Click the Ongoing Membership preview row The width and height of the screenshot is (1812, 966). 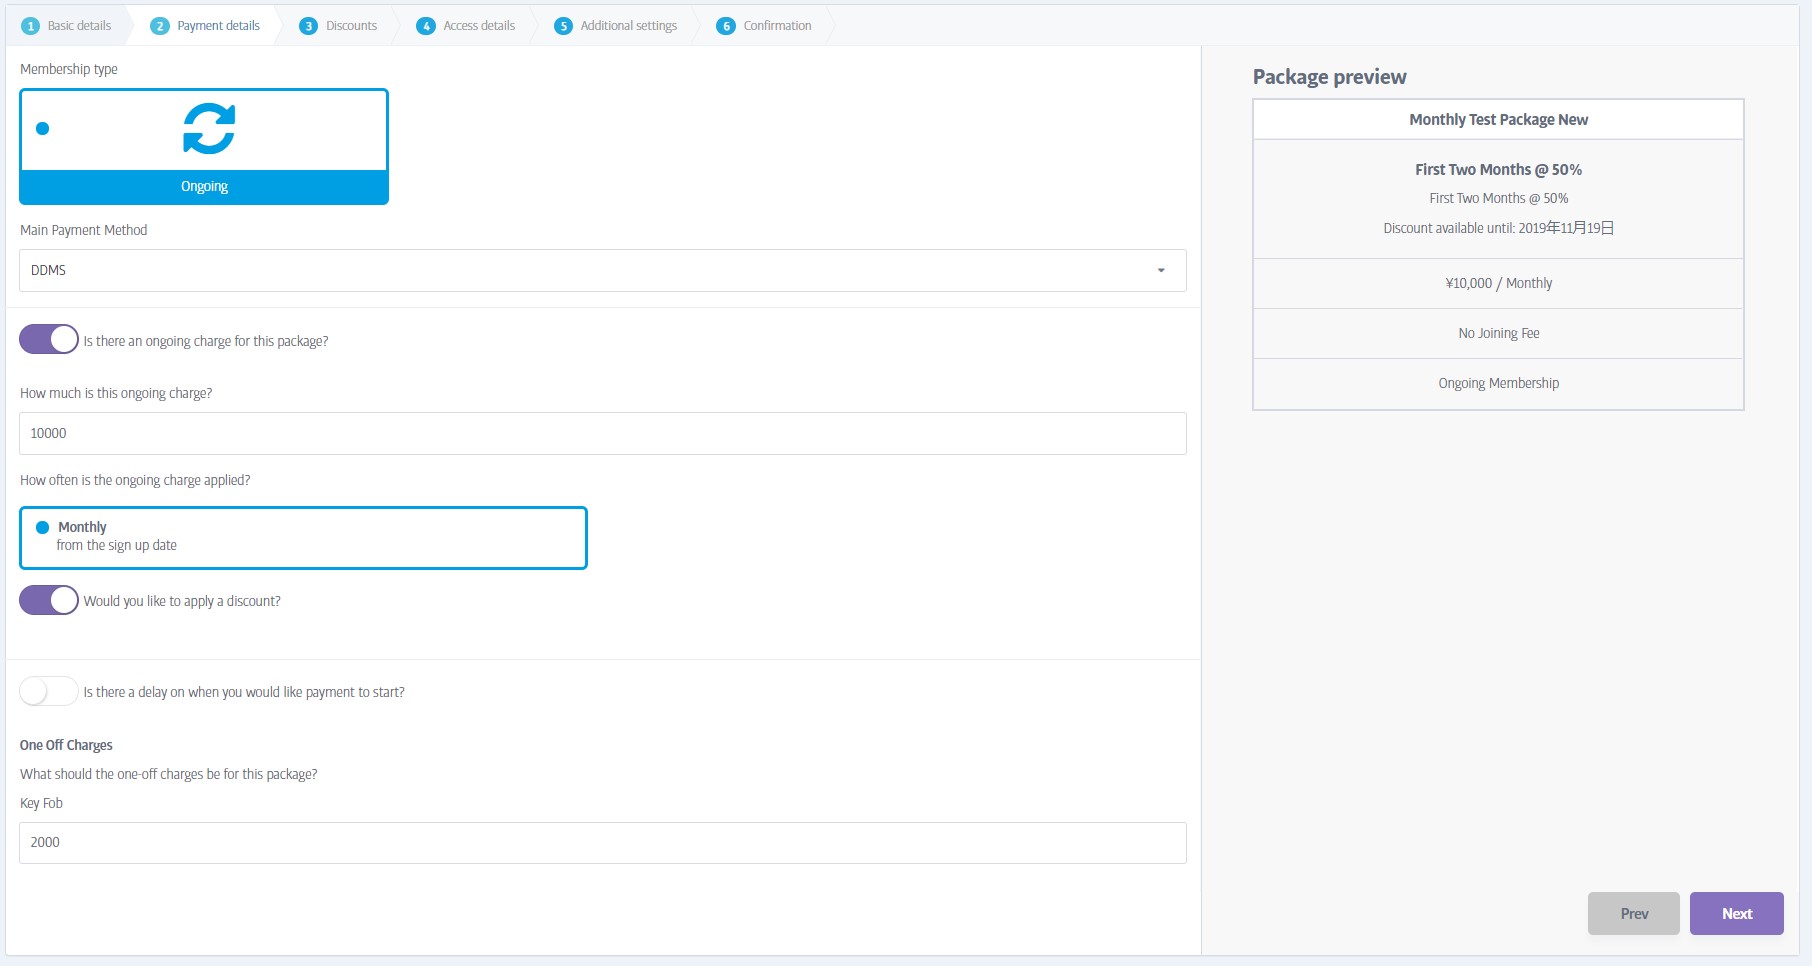pos(1498,384)
